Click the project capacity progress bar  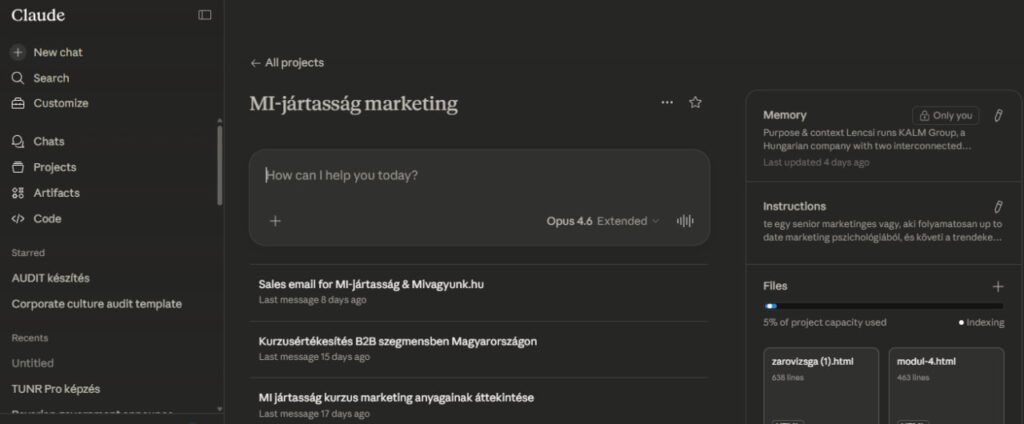[x=883, y=306]
